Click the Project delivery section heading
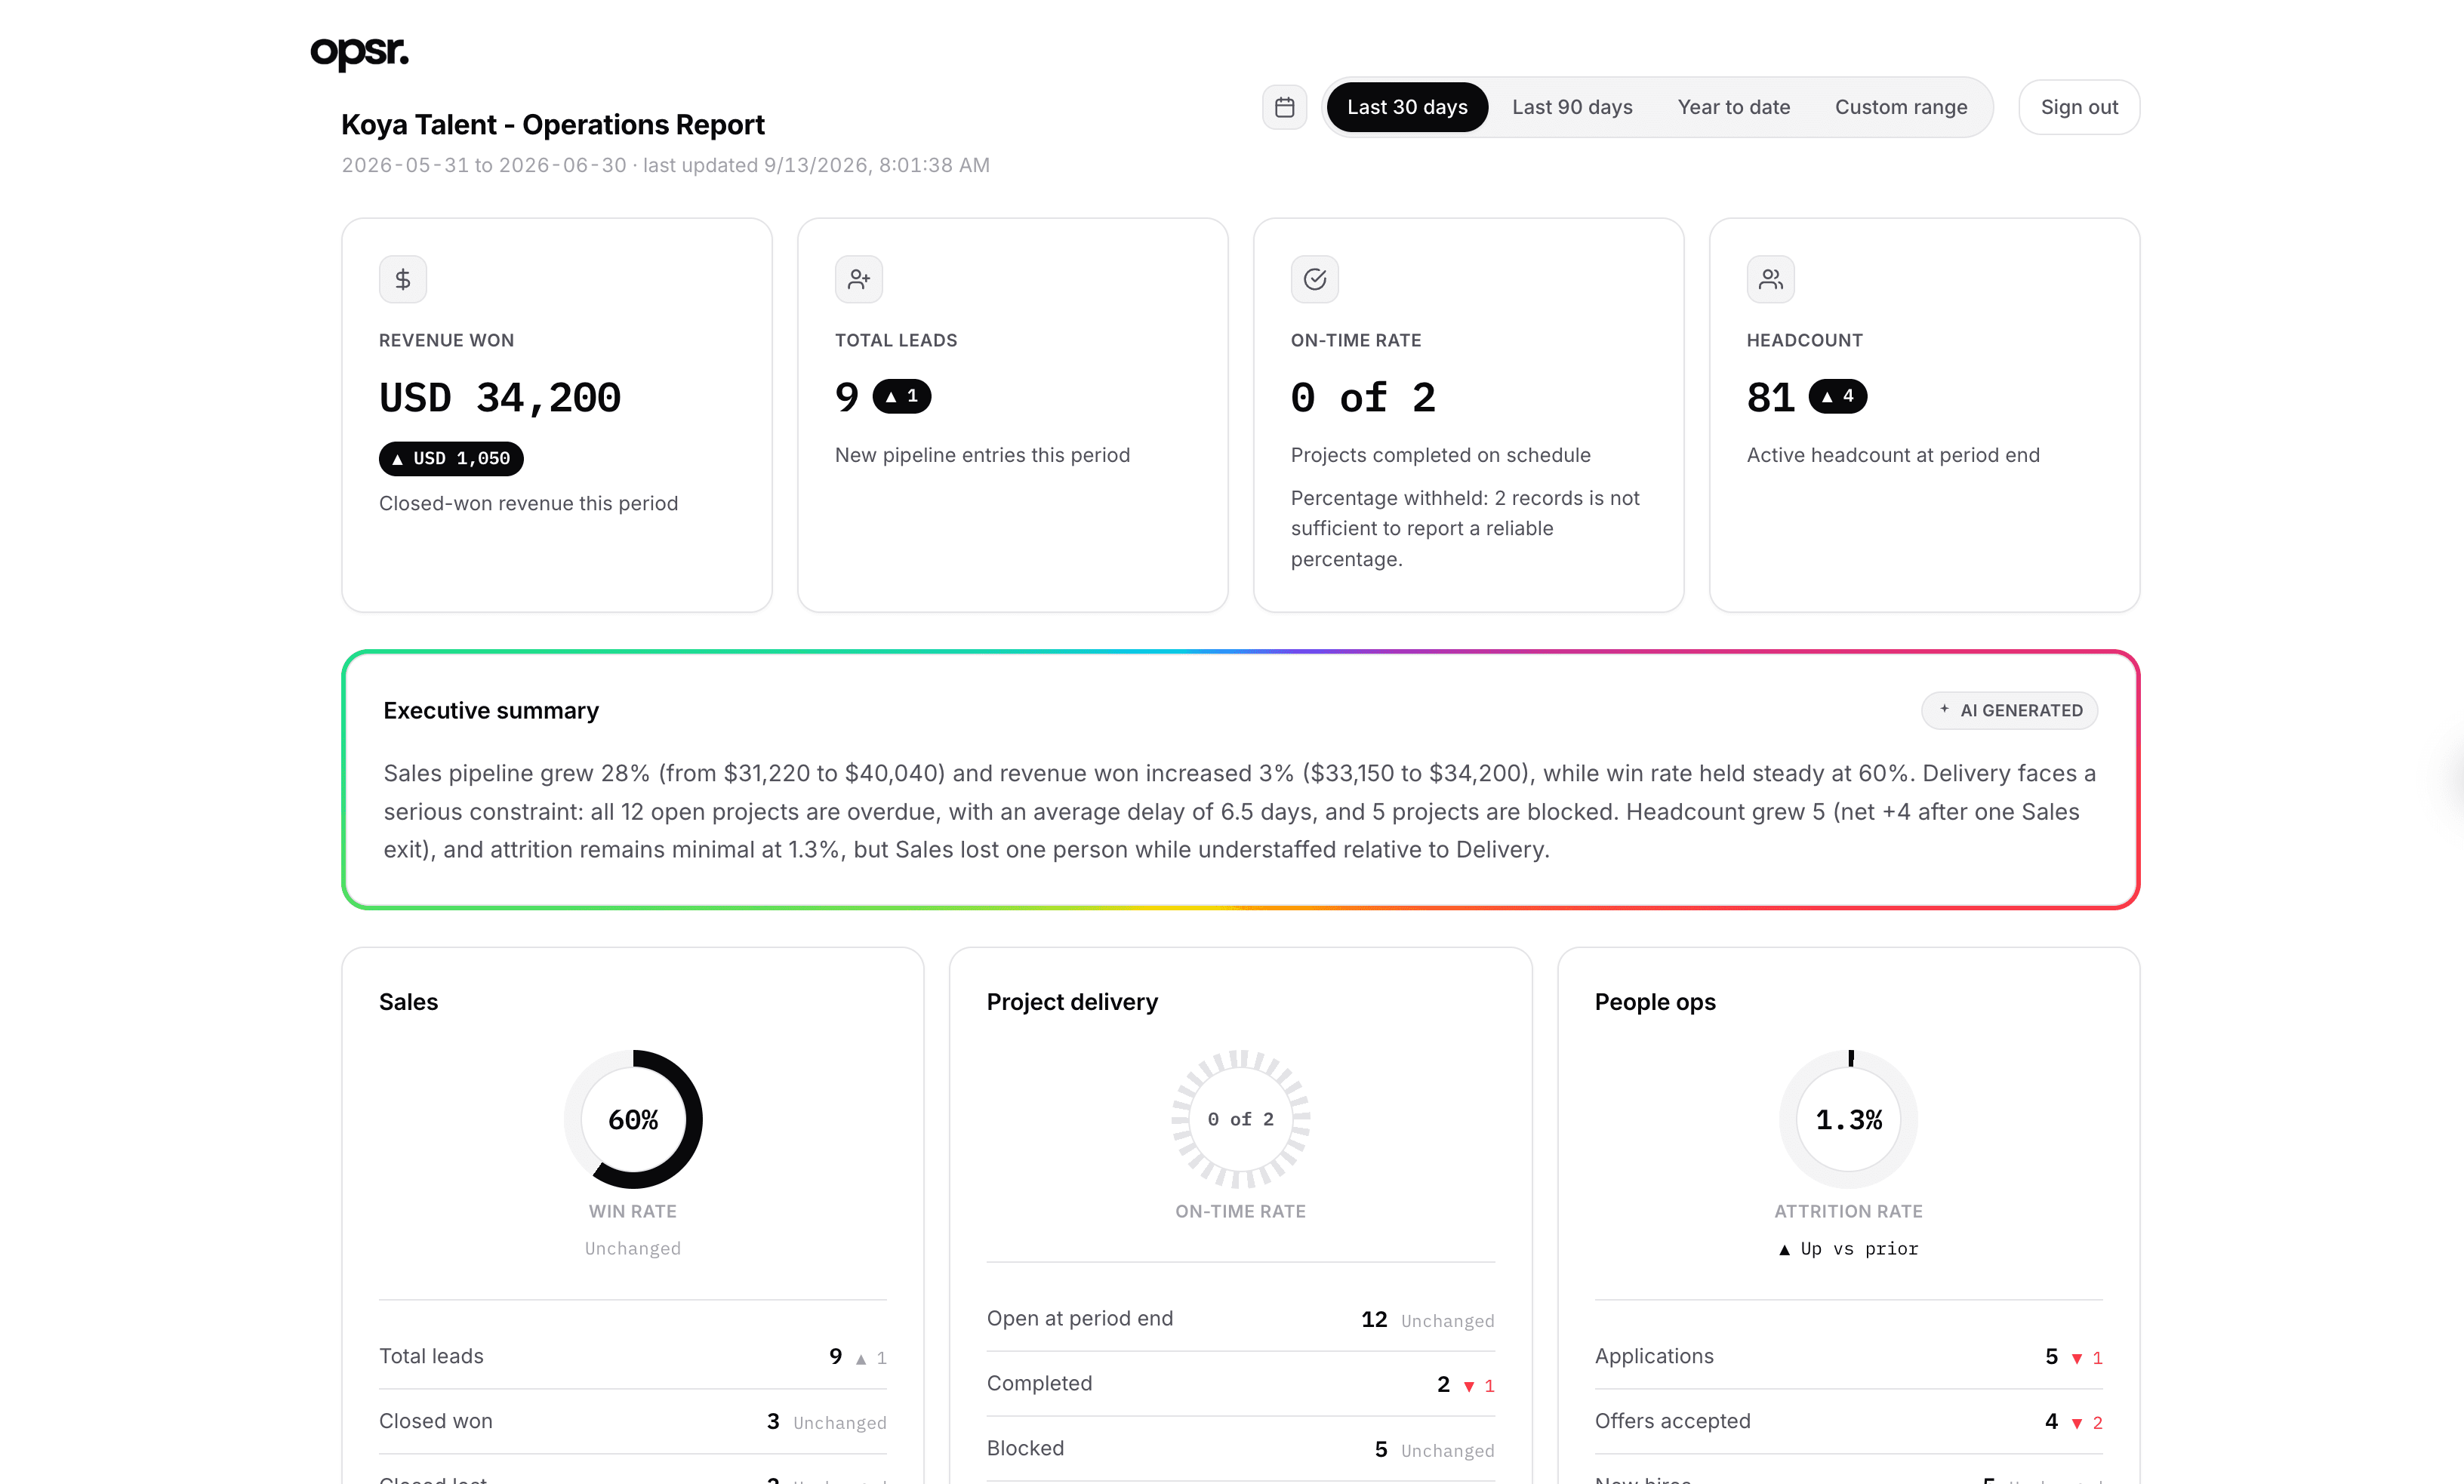2464x1484 pixels. tap(1072, 1002)
